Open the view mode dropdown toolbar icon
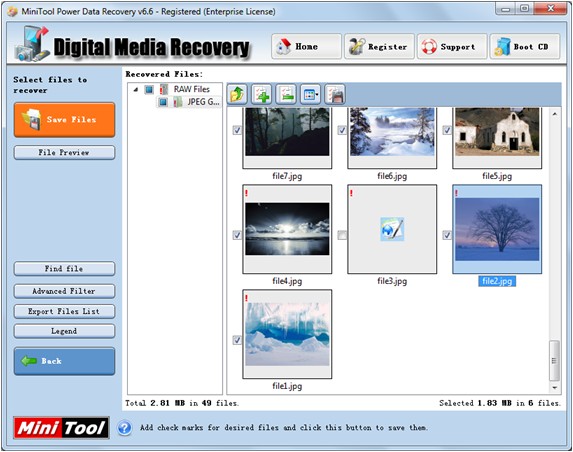Image resolution: width=573 pixels, height=452 pixels. click(311, 95)
